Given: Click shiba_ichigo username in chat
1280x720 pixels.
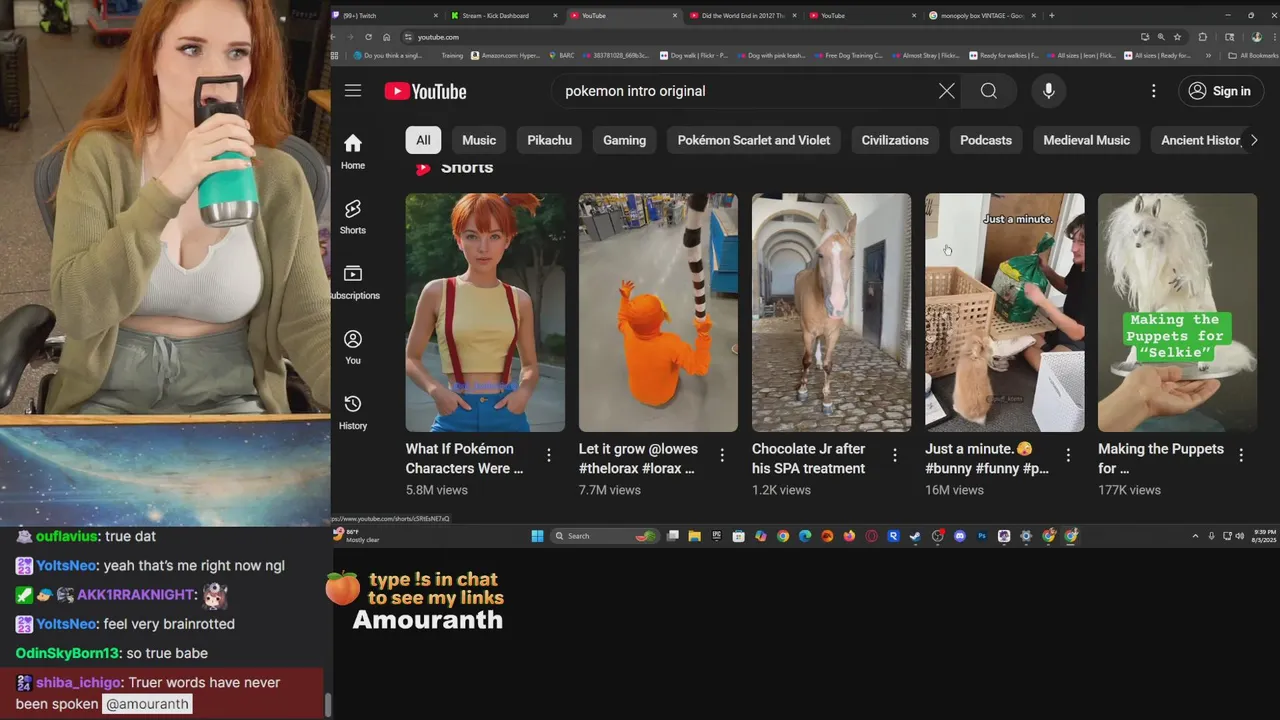Looking at the screenshot, I should pyautogui.click(x=79, y=682).
